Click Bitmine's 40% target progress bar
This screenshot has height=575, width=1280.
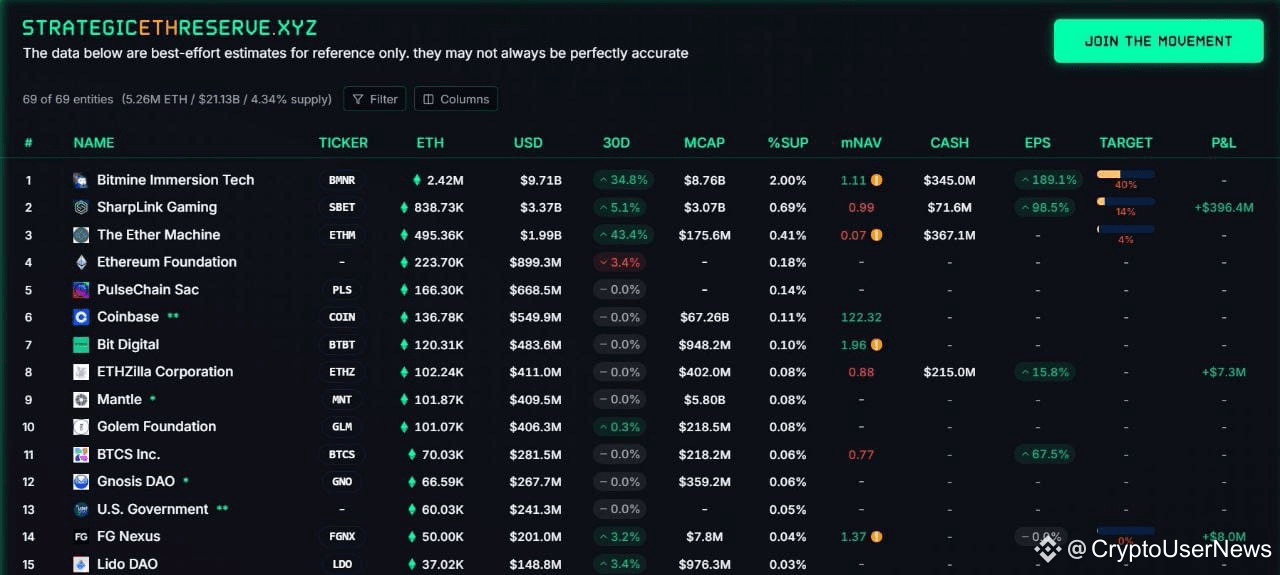coord(1125,174)
